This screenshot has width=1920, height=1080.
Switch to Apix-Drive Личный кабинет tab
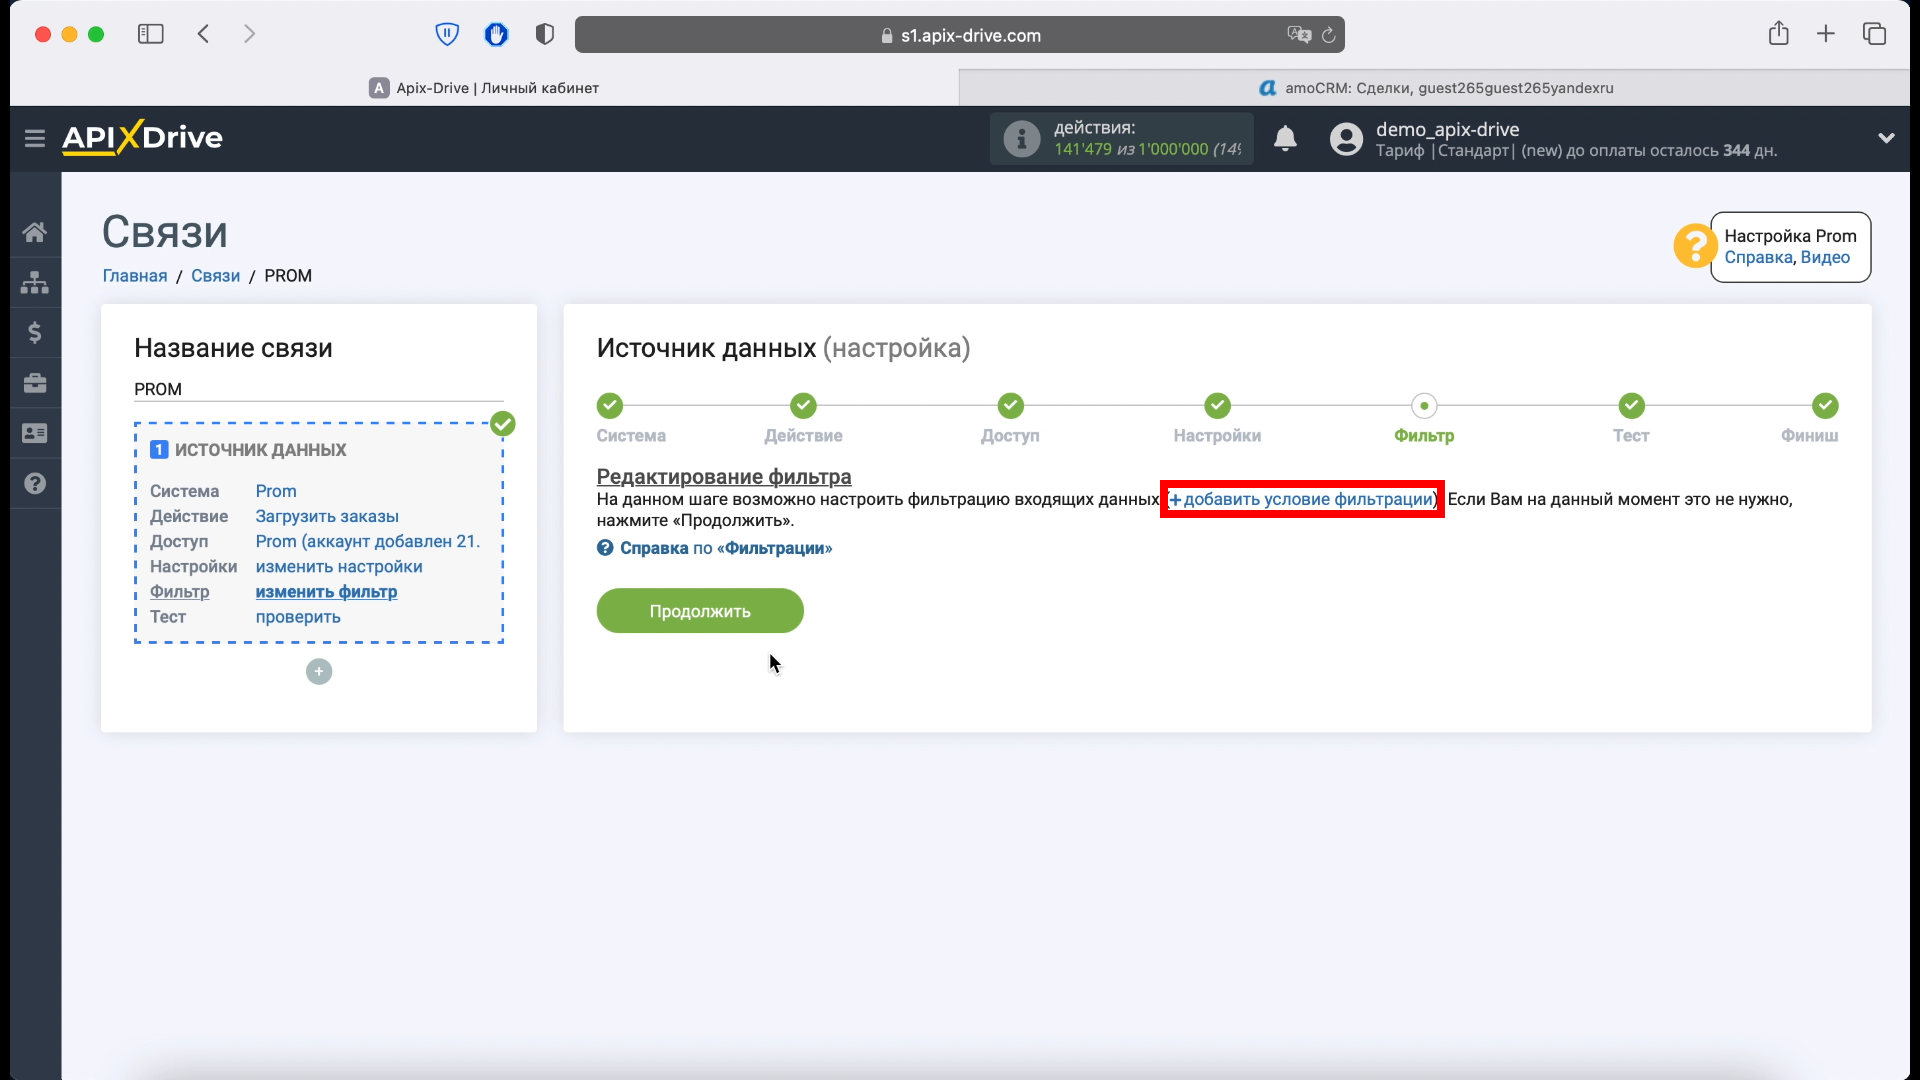[x=484, y=88]
